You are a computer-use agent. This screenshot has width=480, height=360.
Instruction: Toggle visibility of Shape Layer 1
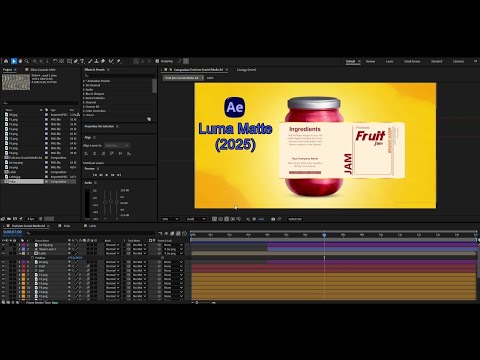click(x=3, y=249)
